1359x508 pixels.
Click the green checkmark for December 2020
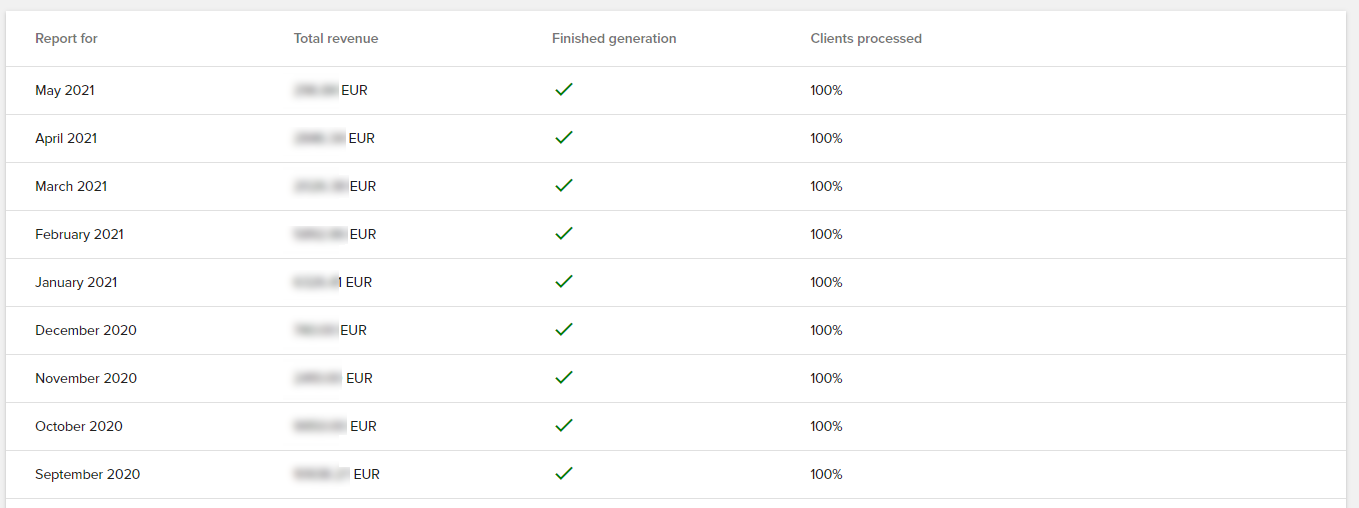(x=563, y=330)
